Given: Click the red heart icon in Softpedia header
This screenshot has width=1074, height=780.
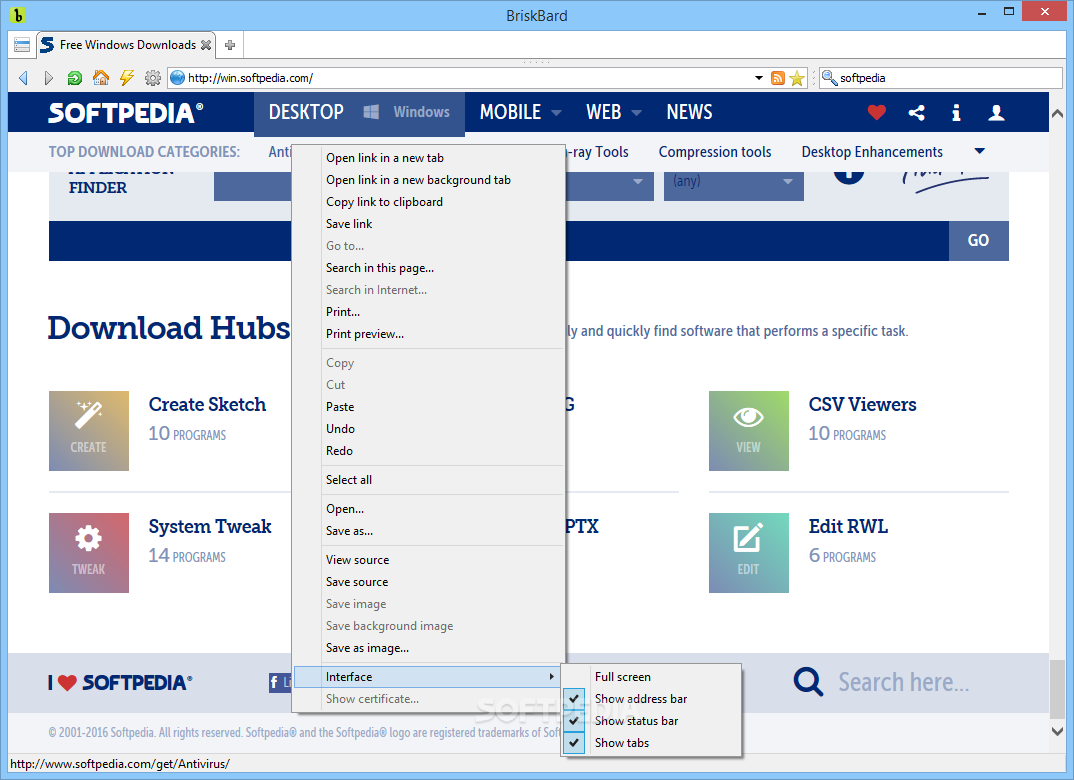Looking at the screenshot, I should pyautogui.click(x=877, y=112).
